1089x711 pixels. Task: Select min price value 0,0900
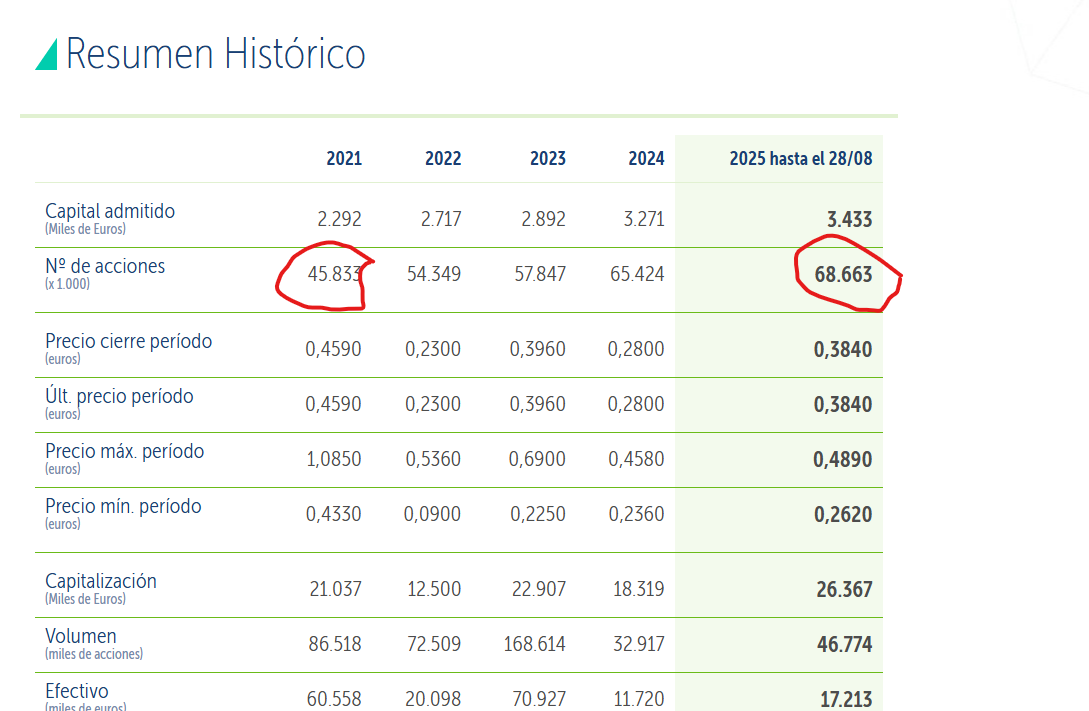coord(433,513)
